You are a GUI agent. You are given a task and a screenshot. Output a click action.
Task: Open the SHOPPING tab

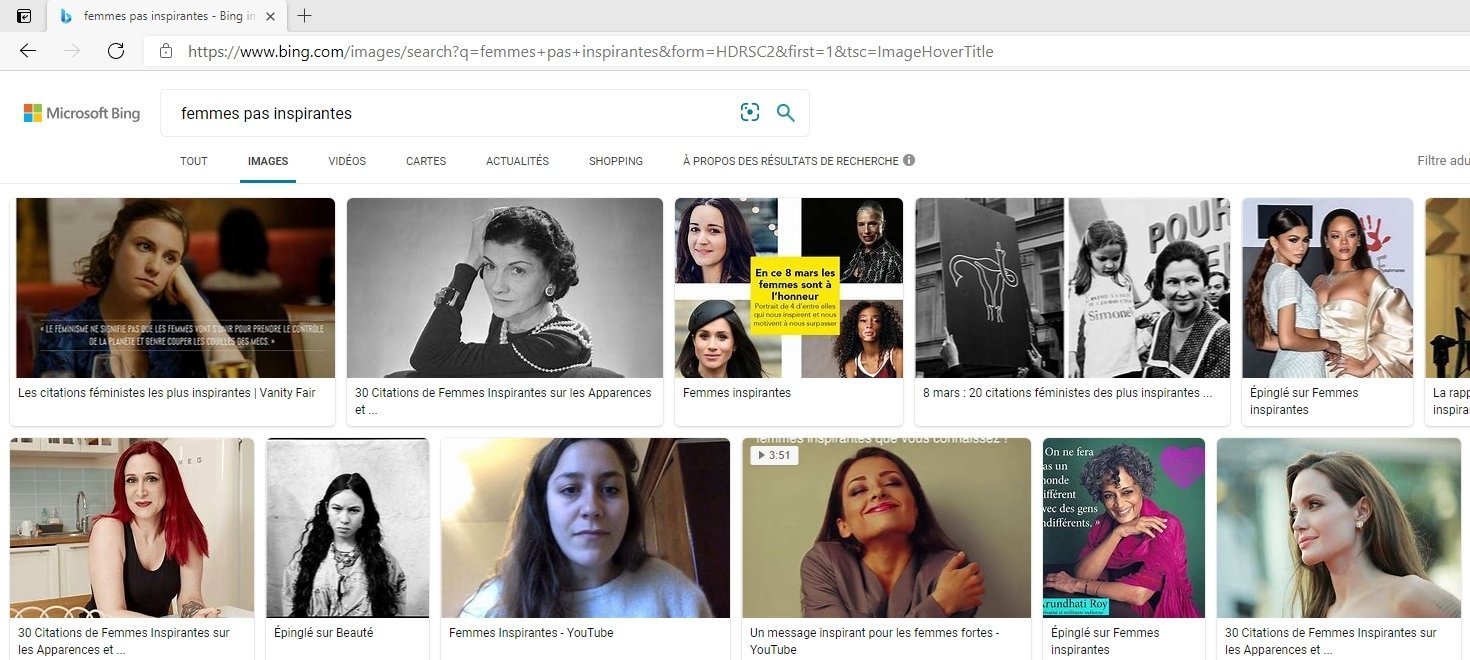(616, 161)
